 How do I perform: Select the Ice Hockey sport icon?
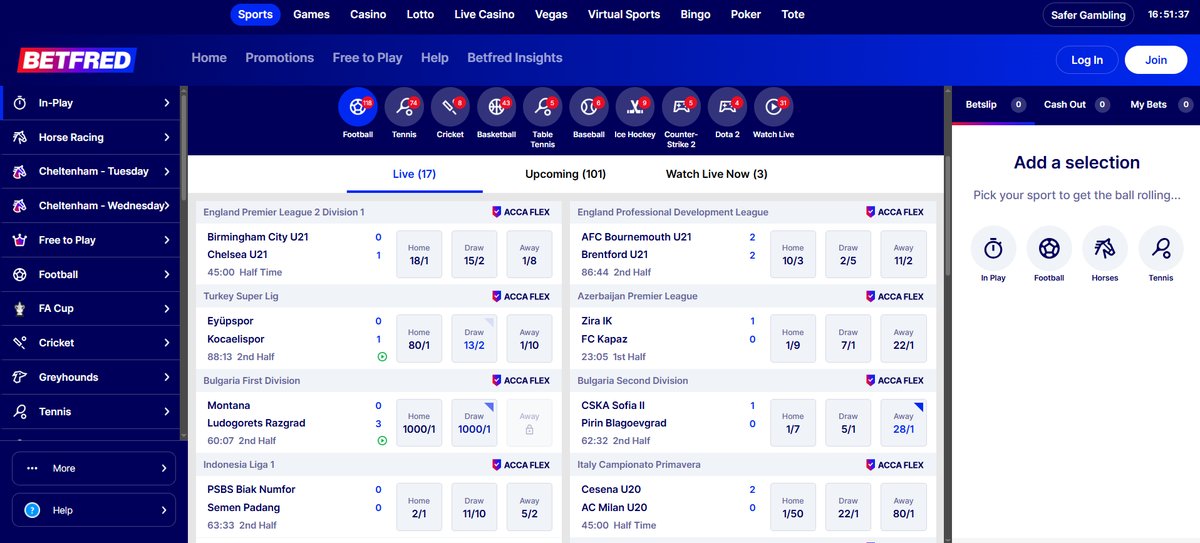pyautogui.click(x=635, y=107)
